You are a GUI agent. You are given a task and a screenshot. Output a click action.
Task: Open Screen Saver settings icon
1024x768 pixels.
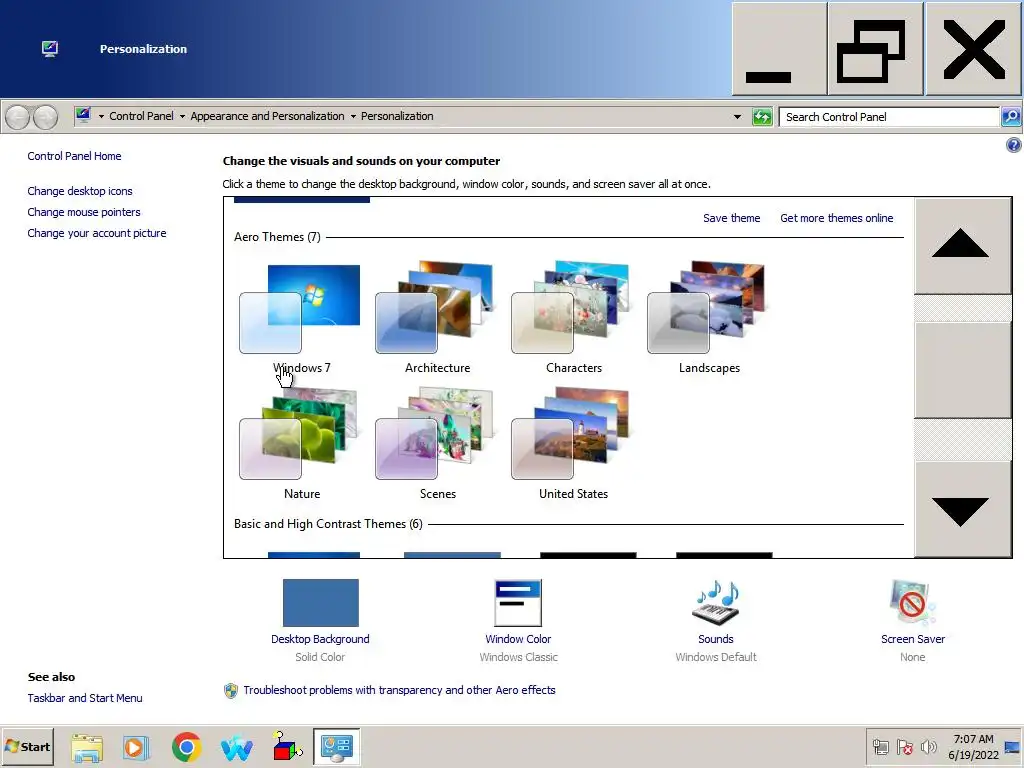click(912, 603)
